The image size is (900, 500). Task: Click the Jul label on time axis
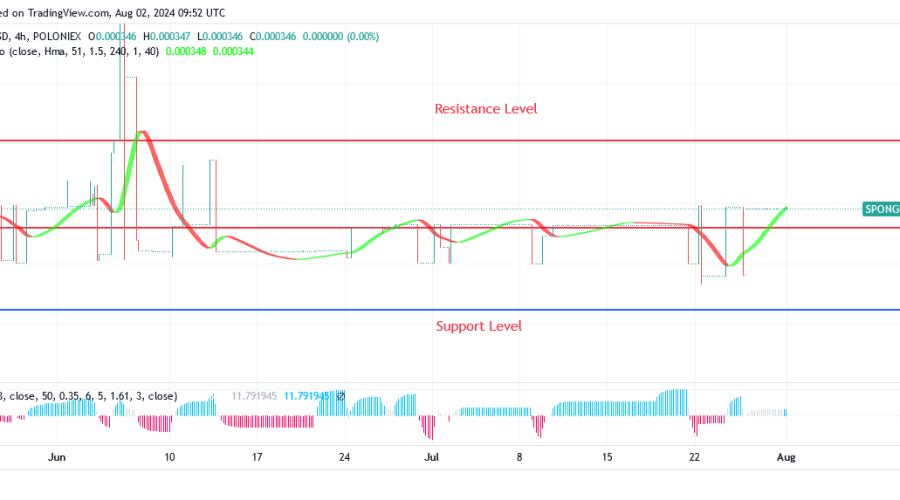point(431,457)
